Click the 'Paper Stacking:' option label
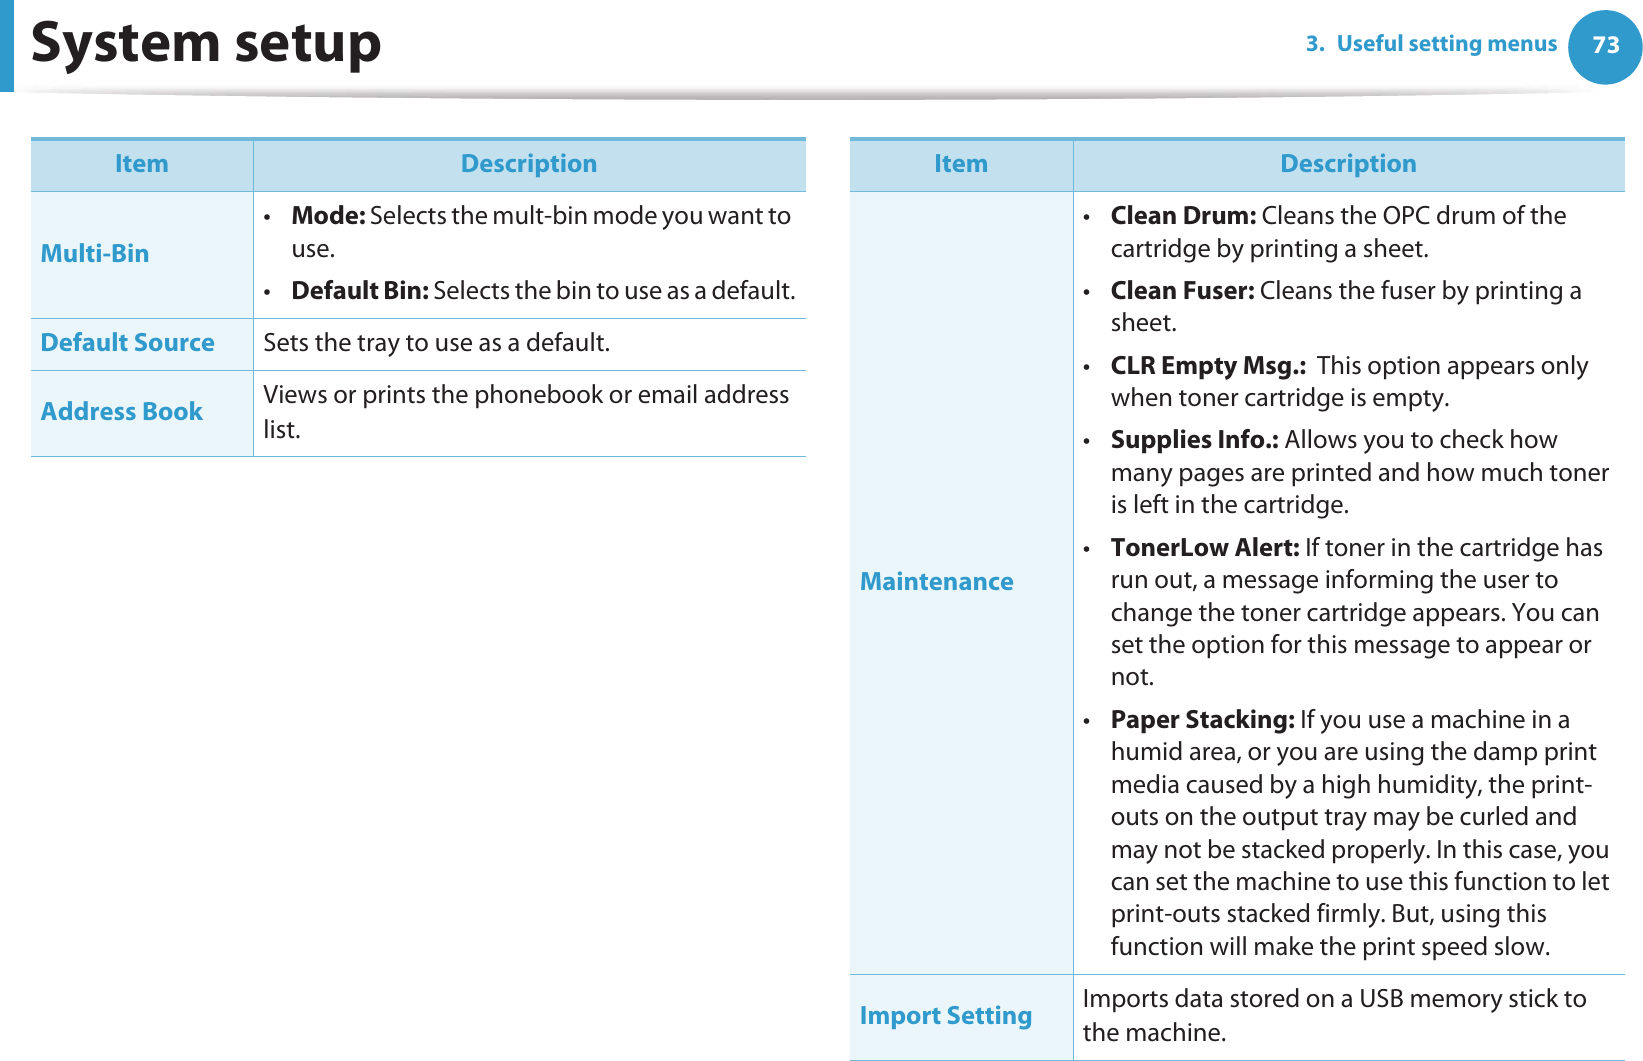Image resolution: width=1643 pixels, height=1061 pixels. [1202, 720]
